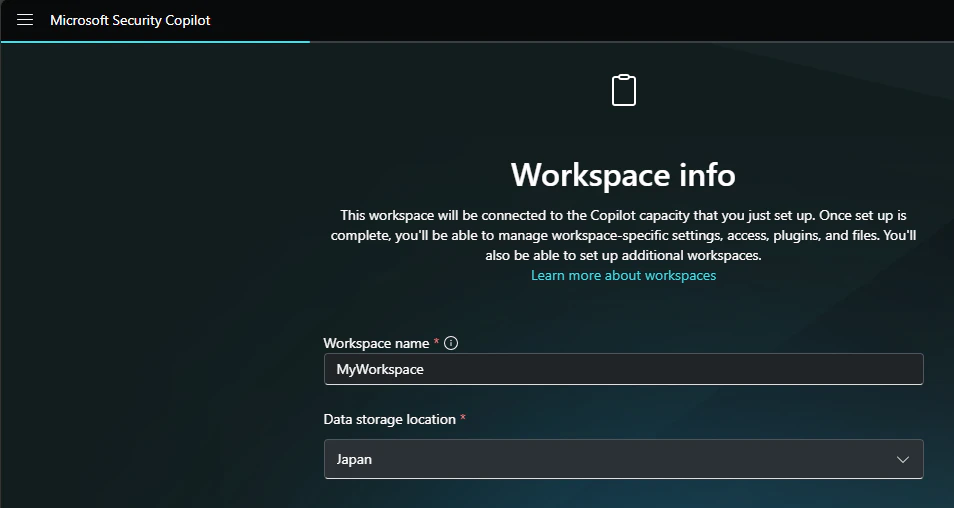Click the workspace description paragraph
The width and height of the screenshot is (954, 508).
pos(624,235)
